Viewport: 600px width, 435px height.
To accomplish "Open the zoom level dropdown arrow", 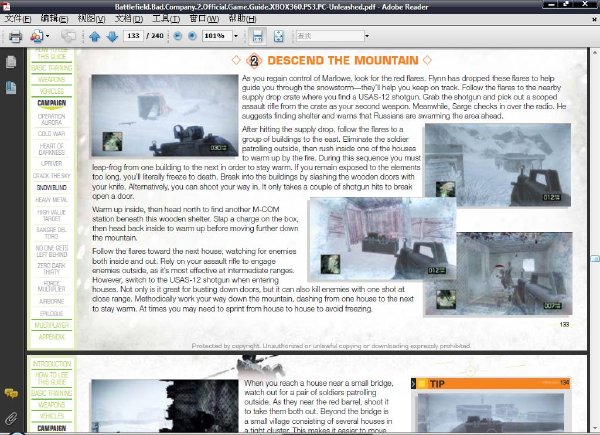I will 236,36.
